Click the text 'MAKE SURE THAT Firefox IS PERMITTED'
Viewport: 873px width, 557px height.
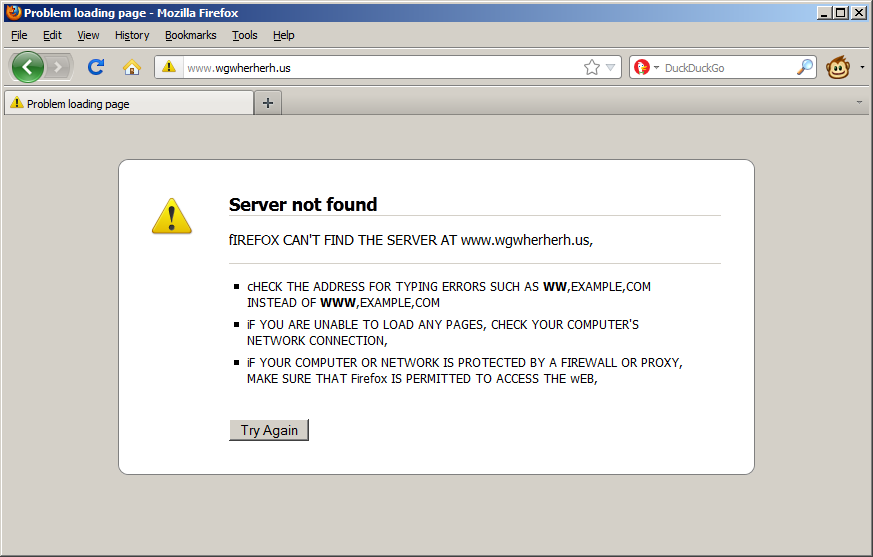pos(359,379)
